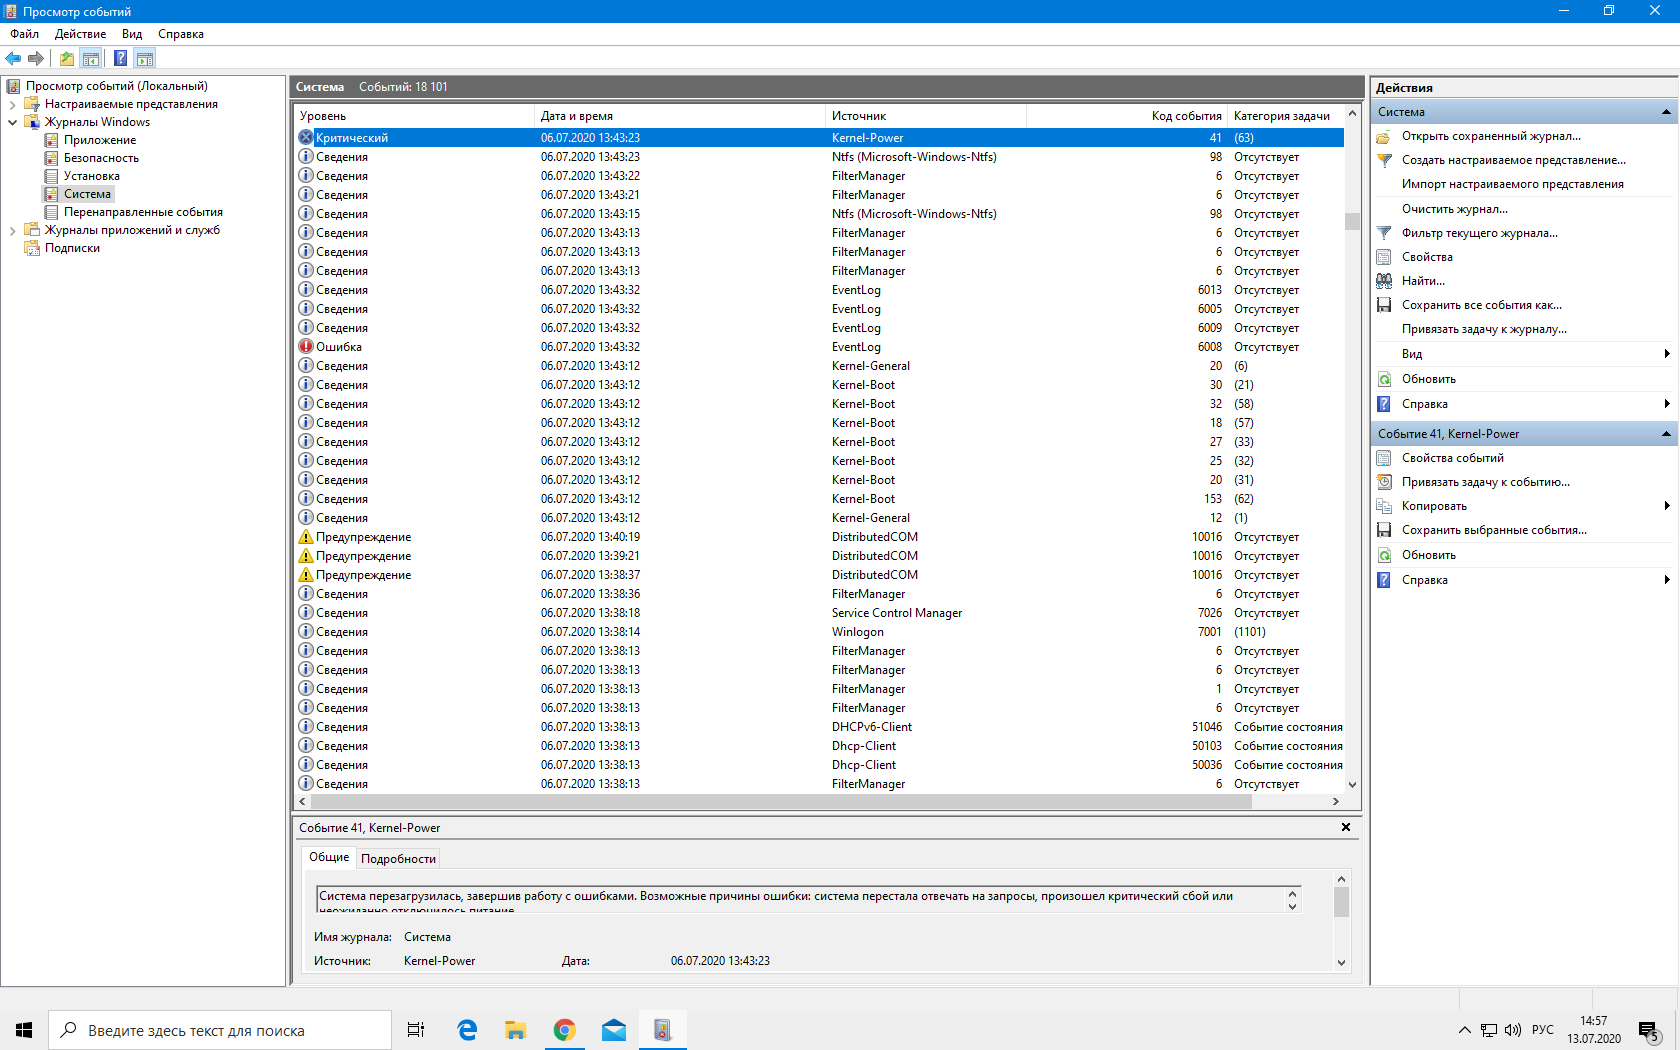Open the notification center icon

click(1649, 1030)
